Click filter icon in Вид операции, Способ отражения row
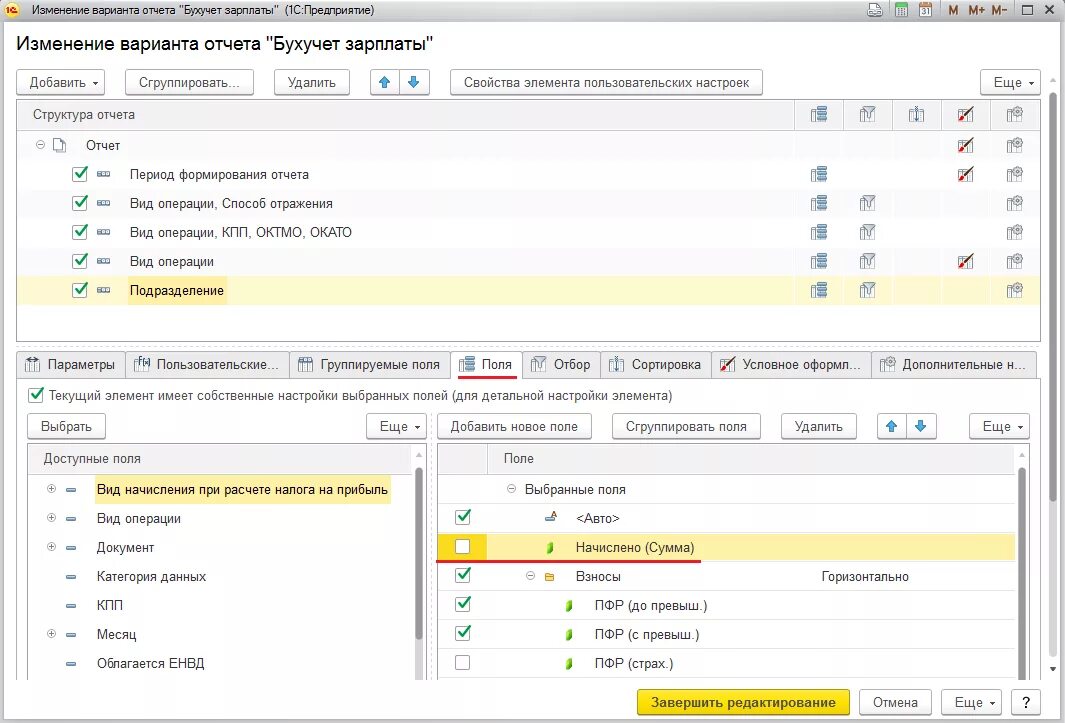The image size is (1065, 723). pos(867,203)
